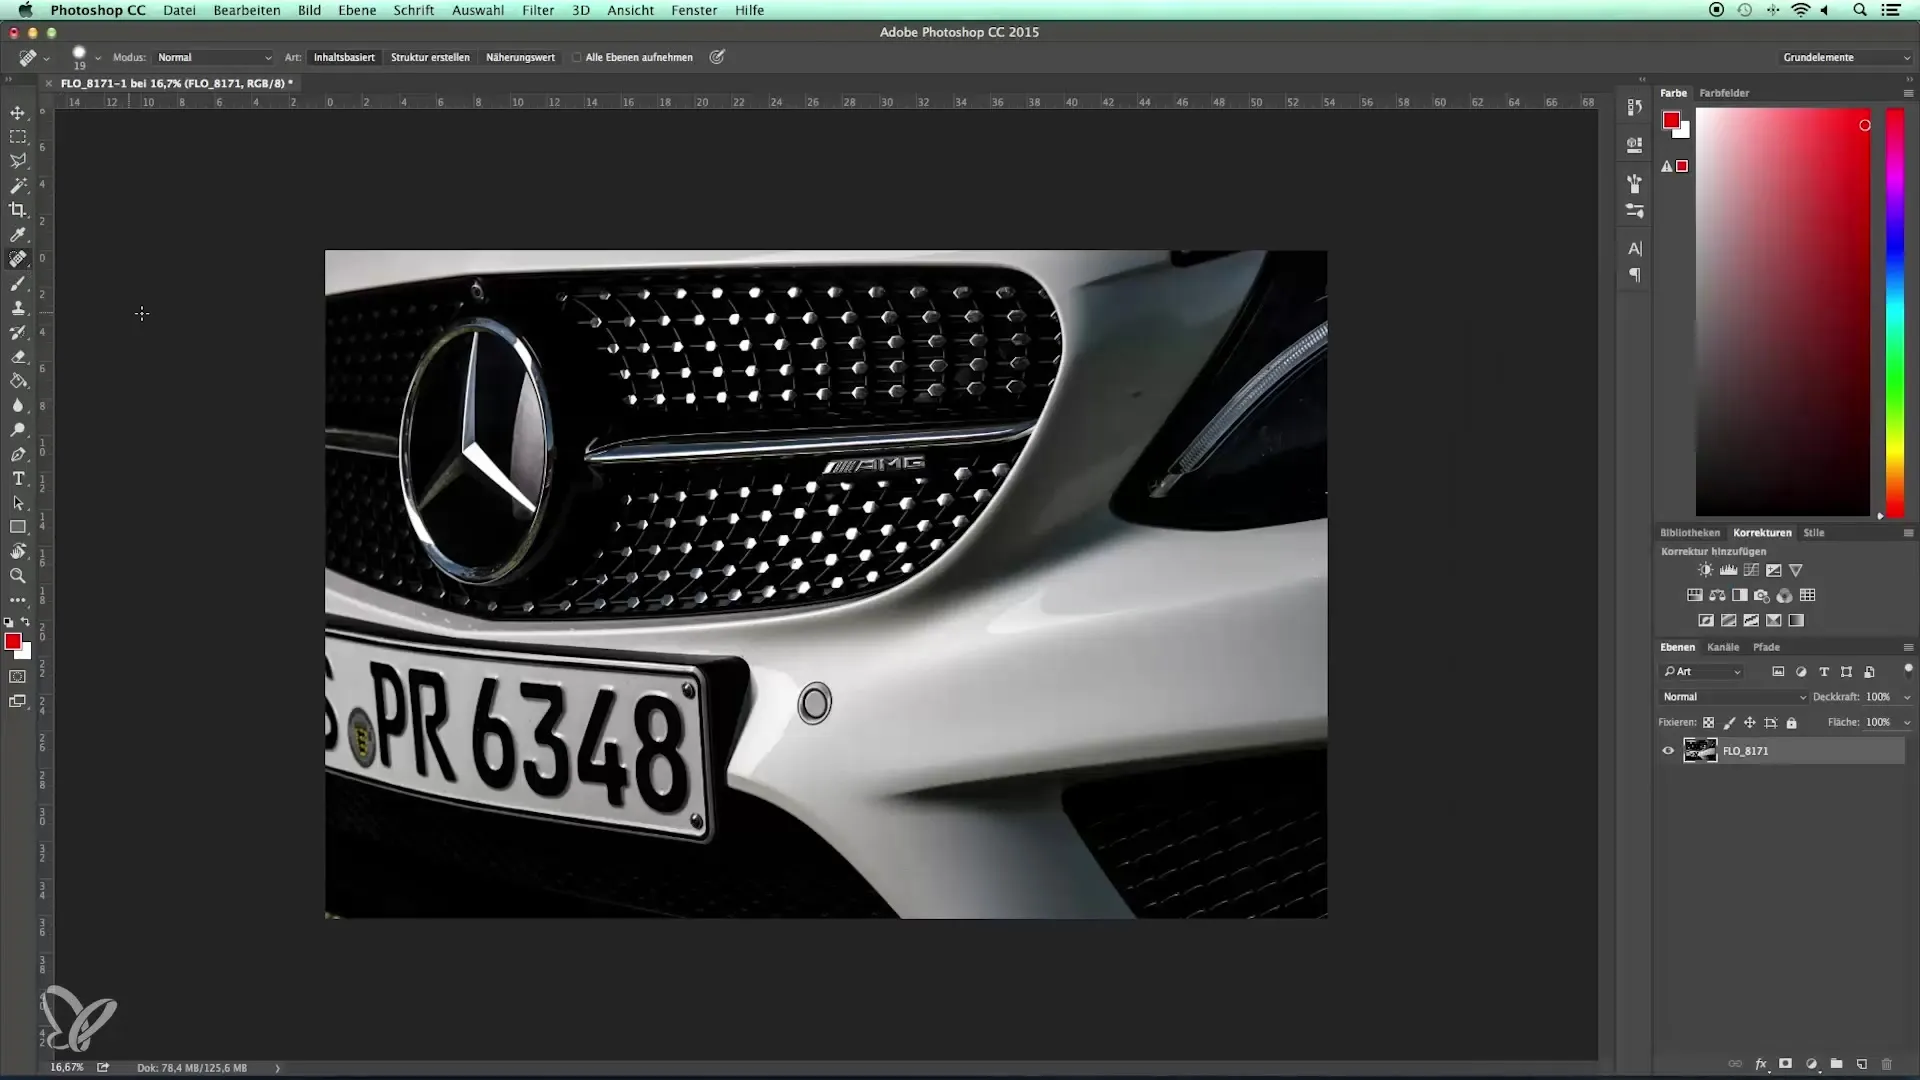This screenshot has height=1080, width=1920.
Task: Add a Black & White adjustment
Action: pyautogui.click(x=1740, y=595)
